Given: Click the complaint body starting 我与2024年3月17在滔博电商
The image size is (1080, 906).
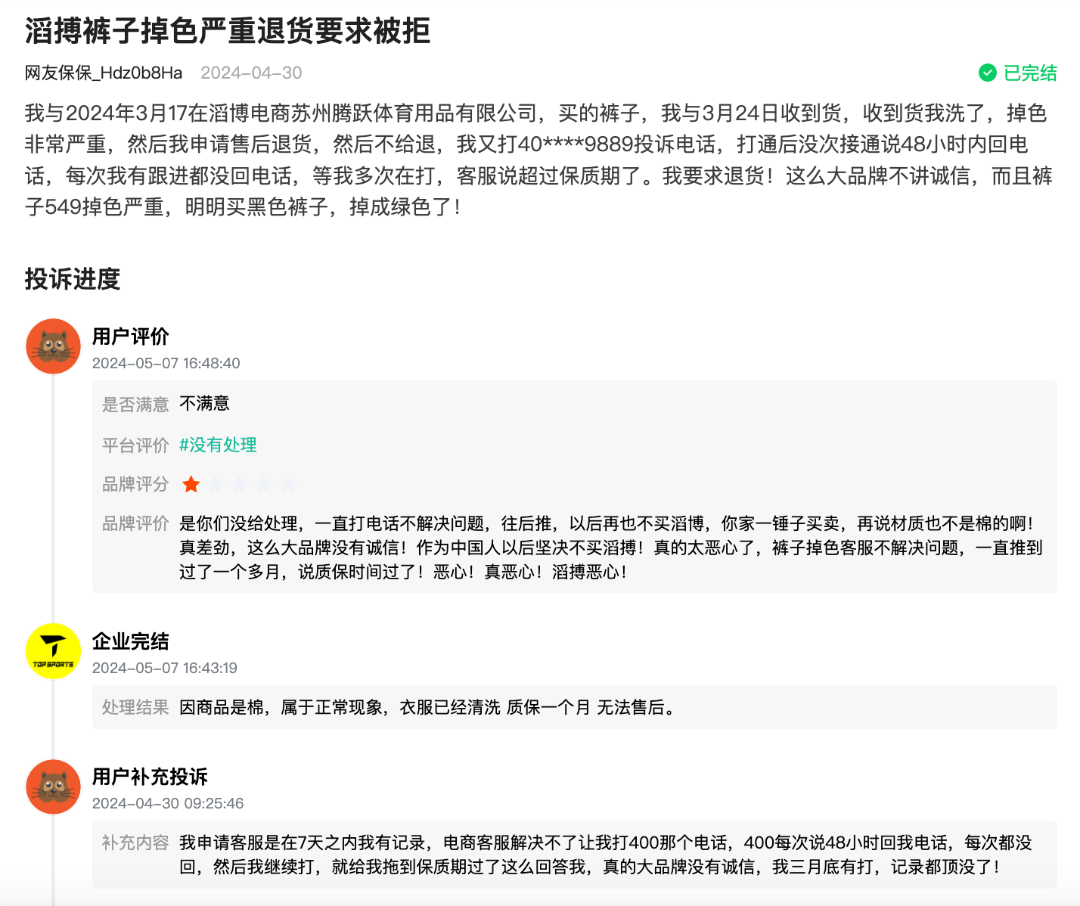Looking at the screenshot, I should pos(539,160).
